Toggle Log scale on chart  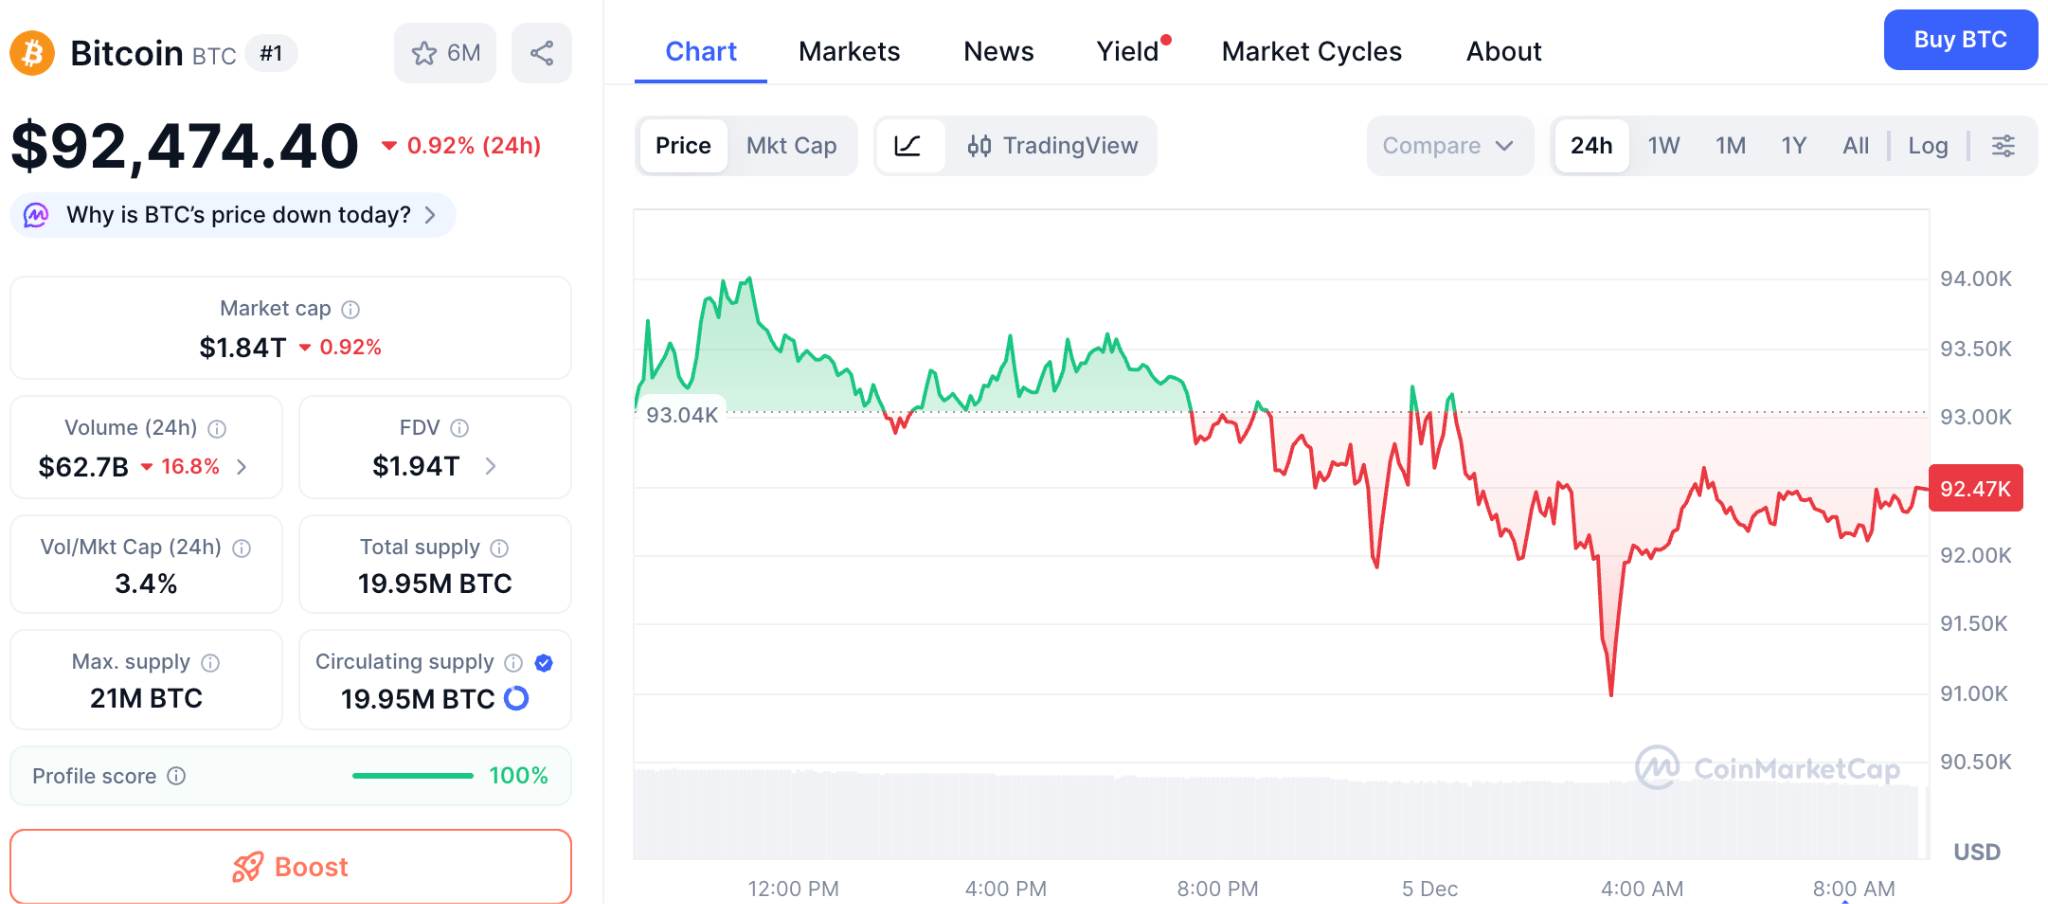(1927, 146)
